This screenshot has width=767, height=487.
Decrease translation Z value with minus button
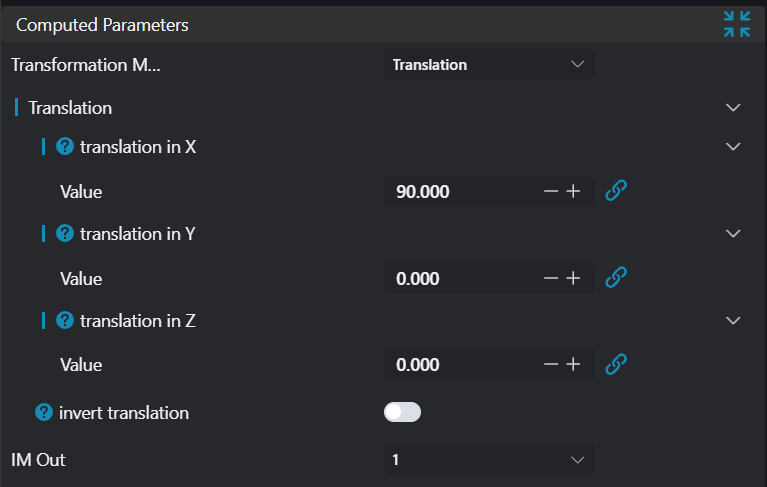(550, 365)
